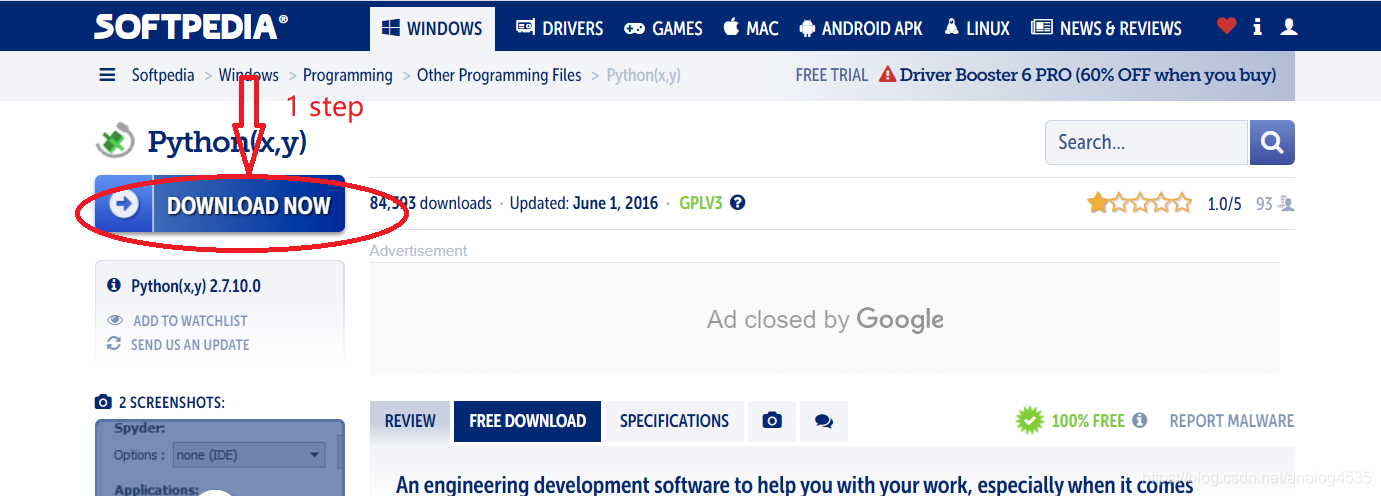Viewport: 1381px width, 496px height.
Task: Click the Python(x,y) app logo icon
Action: [x=115, y=141]
